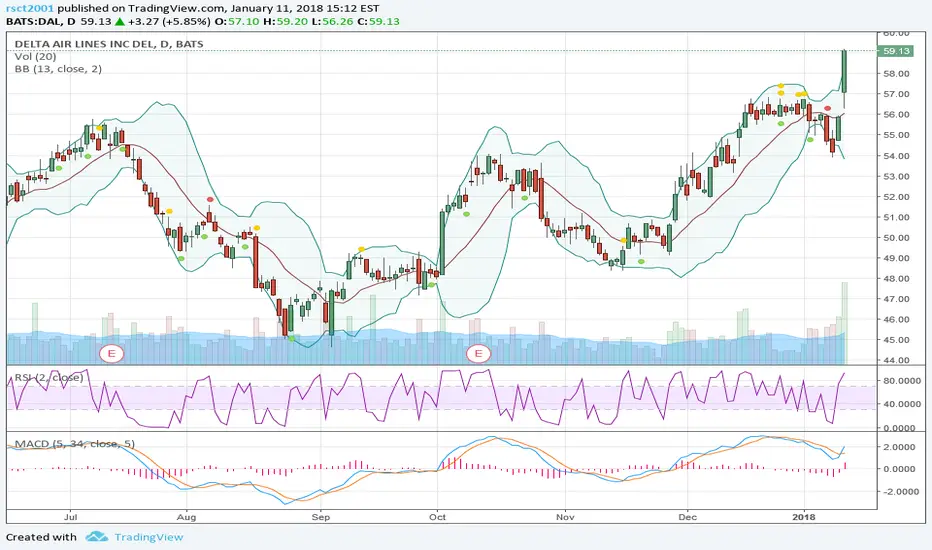Click the 50.00 price axis label

pyautogui.click(x=896, y=238)
